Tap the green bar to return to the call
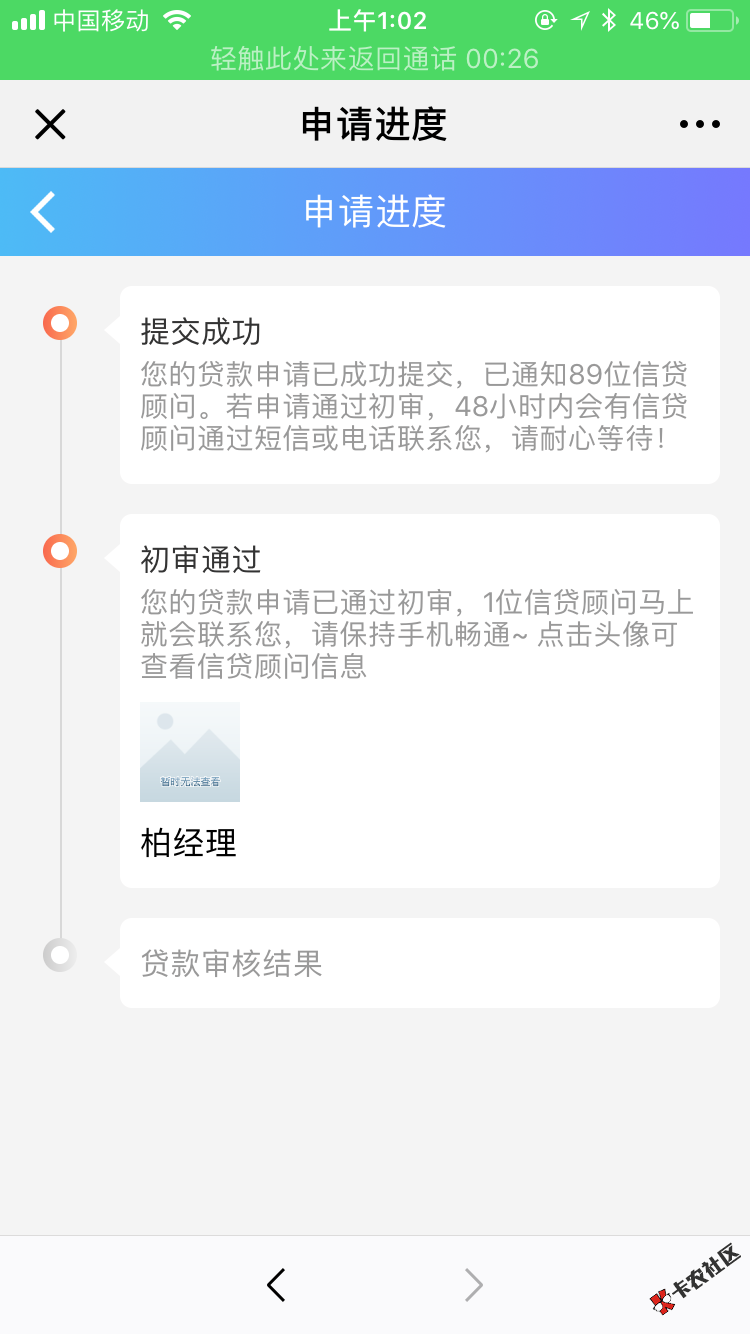 pos(375,59)
